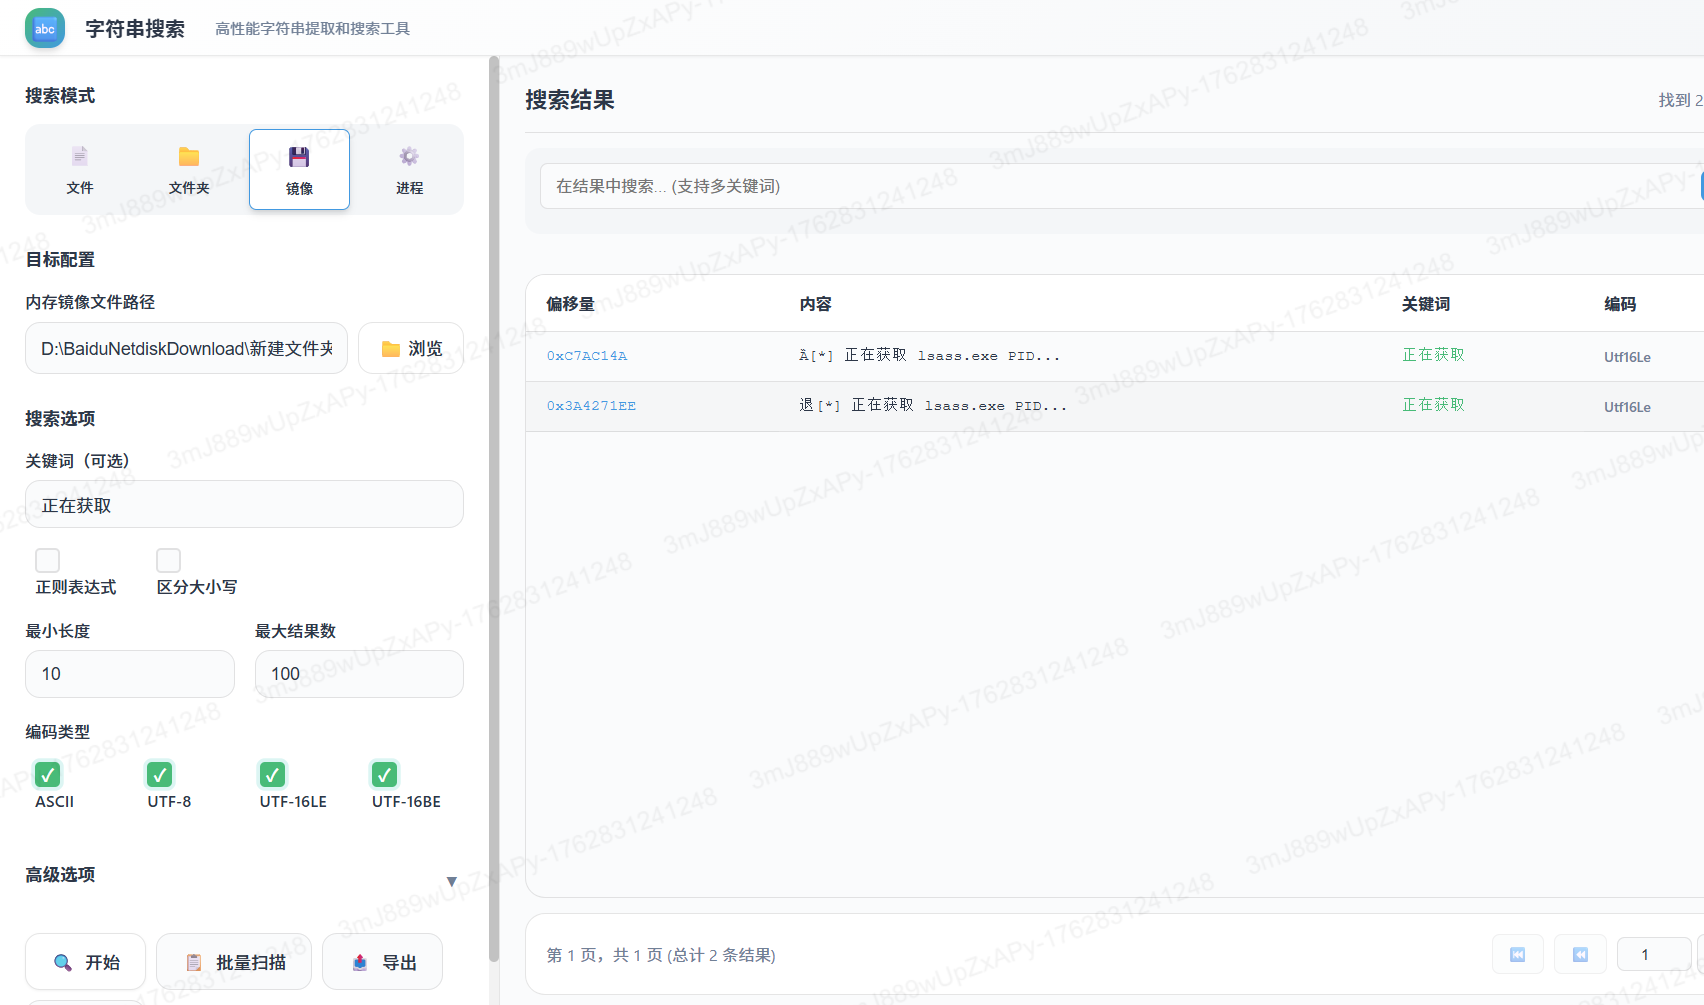
Task: Select the 文件夹 search mode
Action: pyautogui.click(x=189, y=170)
